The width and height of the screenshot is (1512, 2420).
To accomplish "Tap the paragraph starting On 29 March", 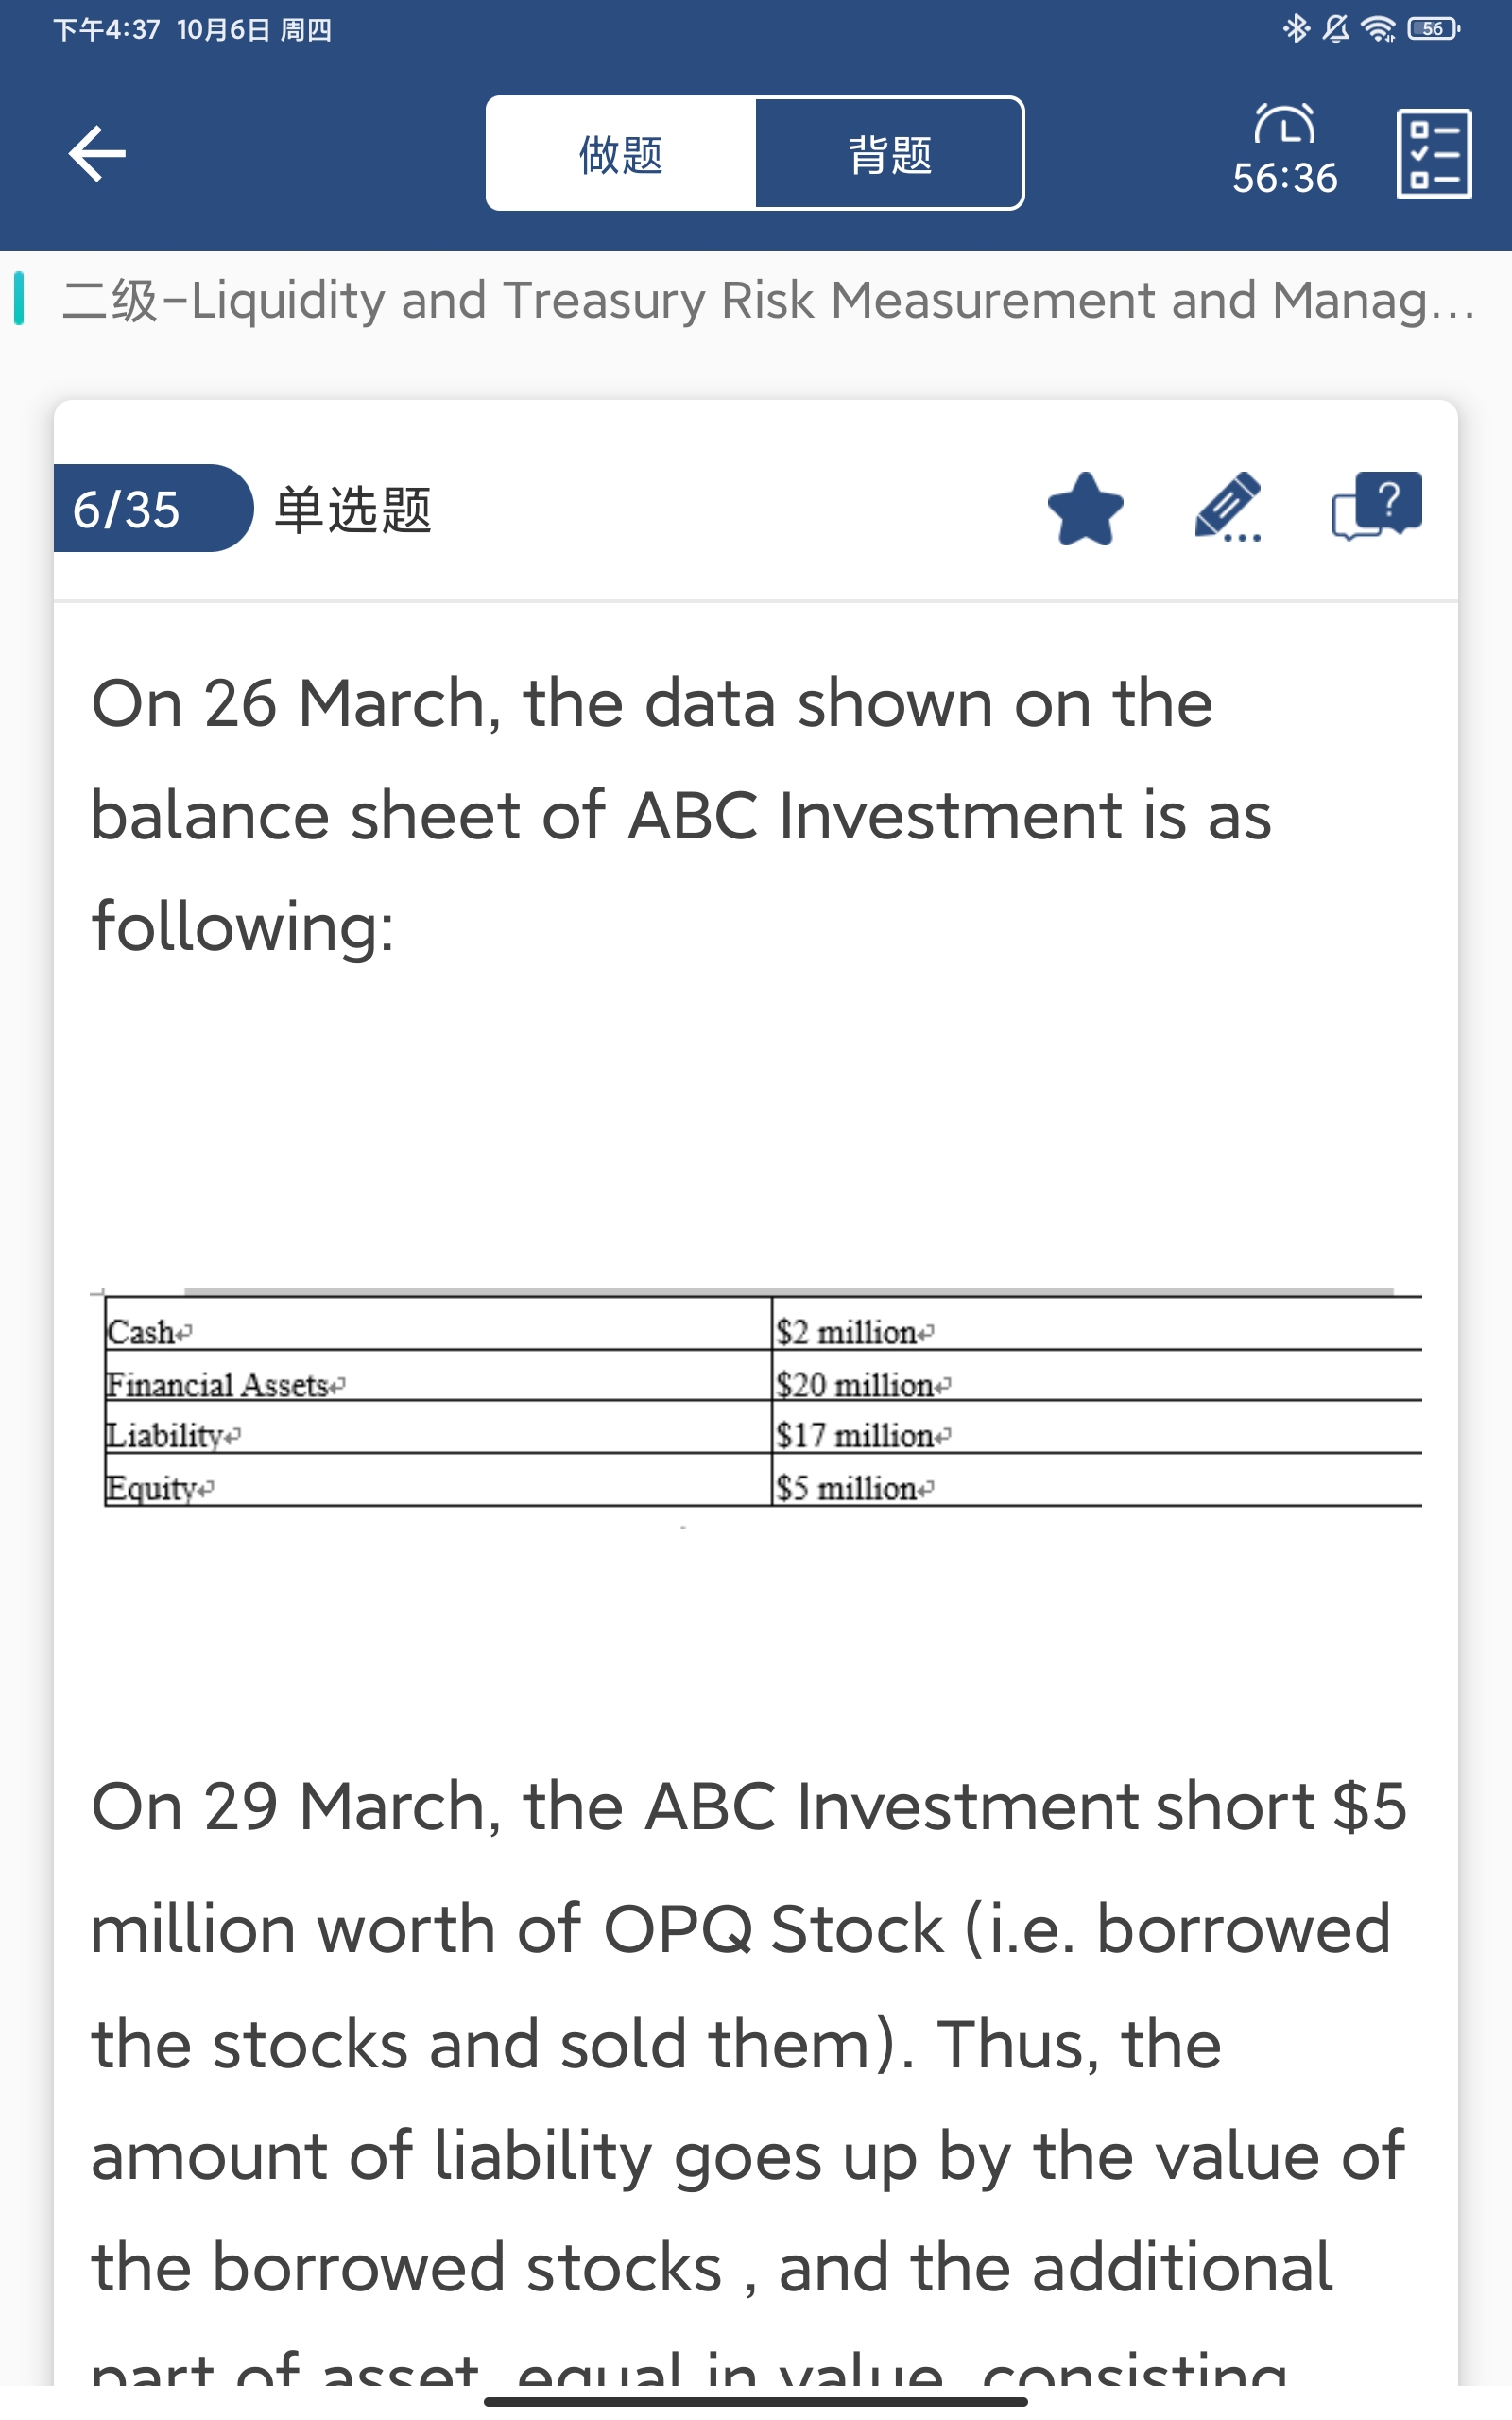I will click(x=750, y=2040).
